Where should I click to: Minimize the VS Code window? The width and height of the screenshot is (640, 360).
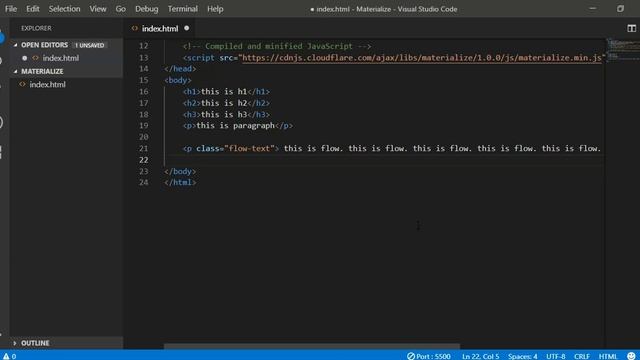coord(593,9)
